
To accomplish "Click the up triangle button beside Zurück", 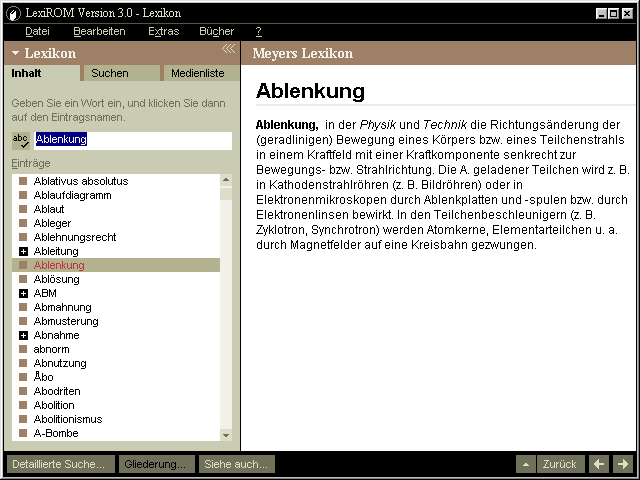I will 526,464.
